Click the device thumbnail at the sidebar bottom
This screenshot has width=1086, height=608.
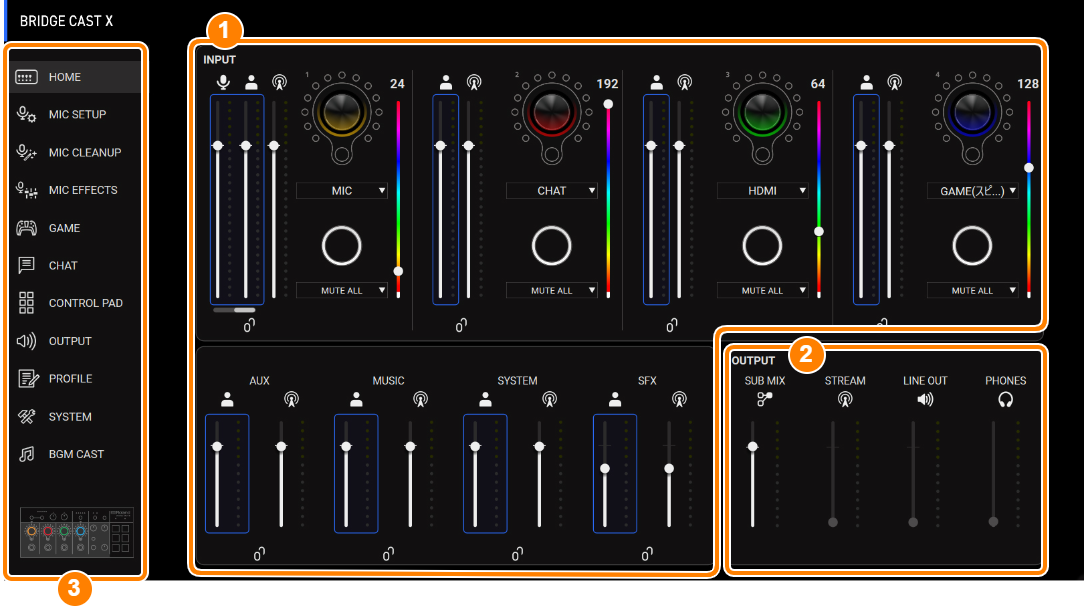(76, 532)
